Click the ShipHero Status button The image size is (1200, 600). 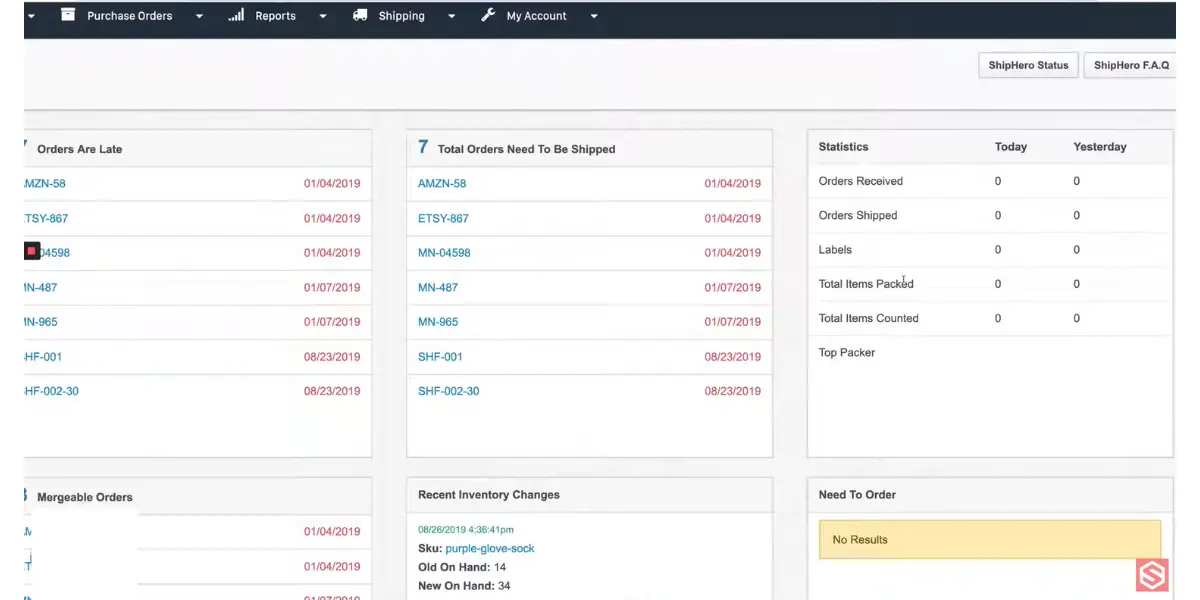1028,65
